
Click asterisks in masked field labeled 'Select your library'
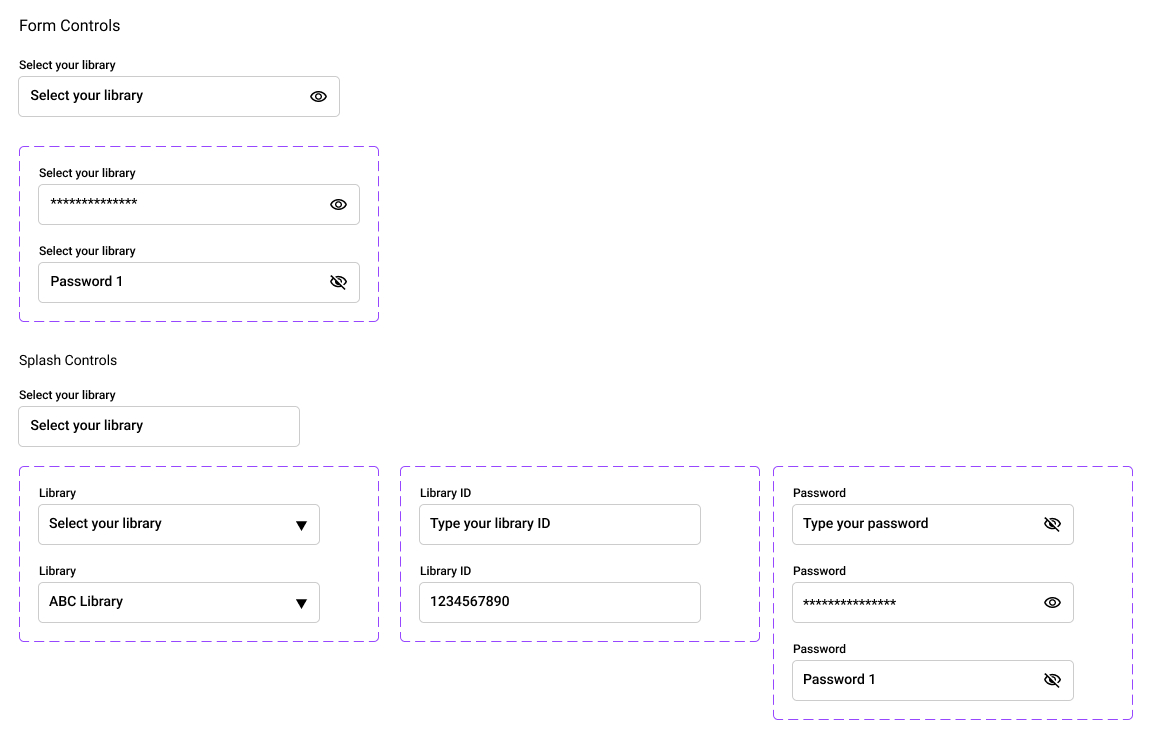click(x=94, y=204)
